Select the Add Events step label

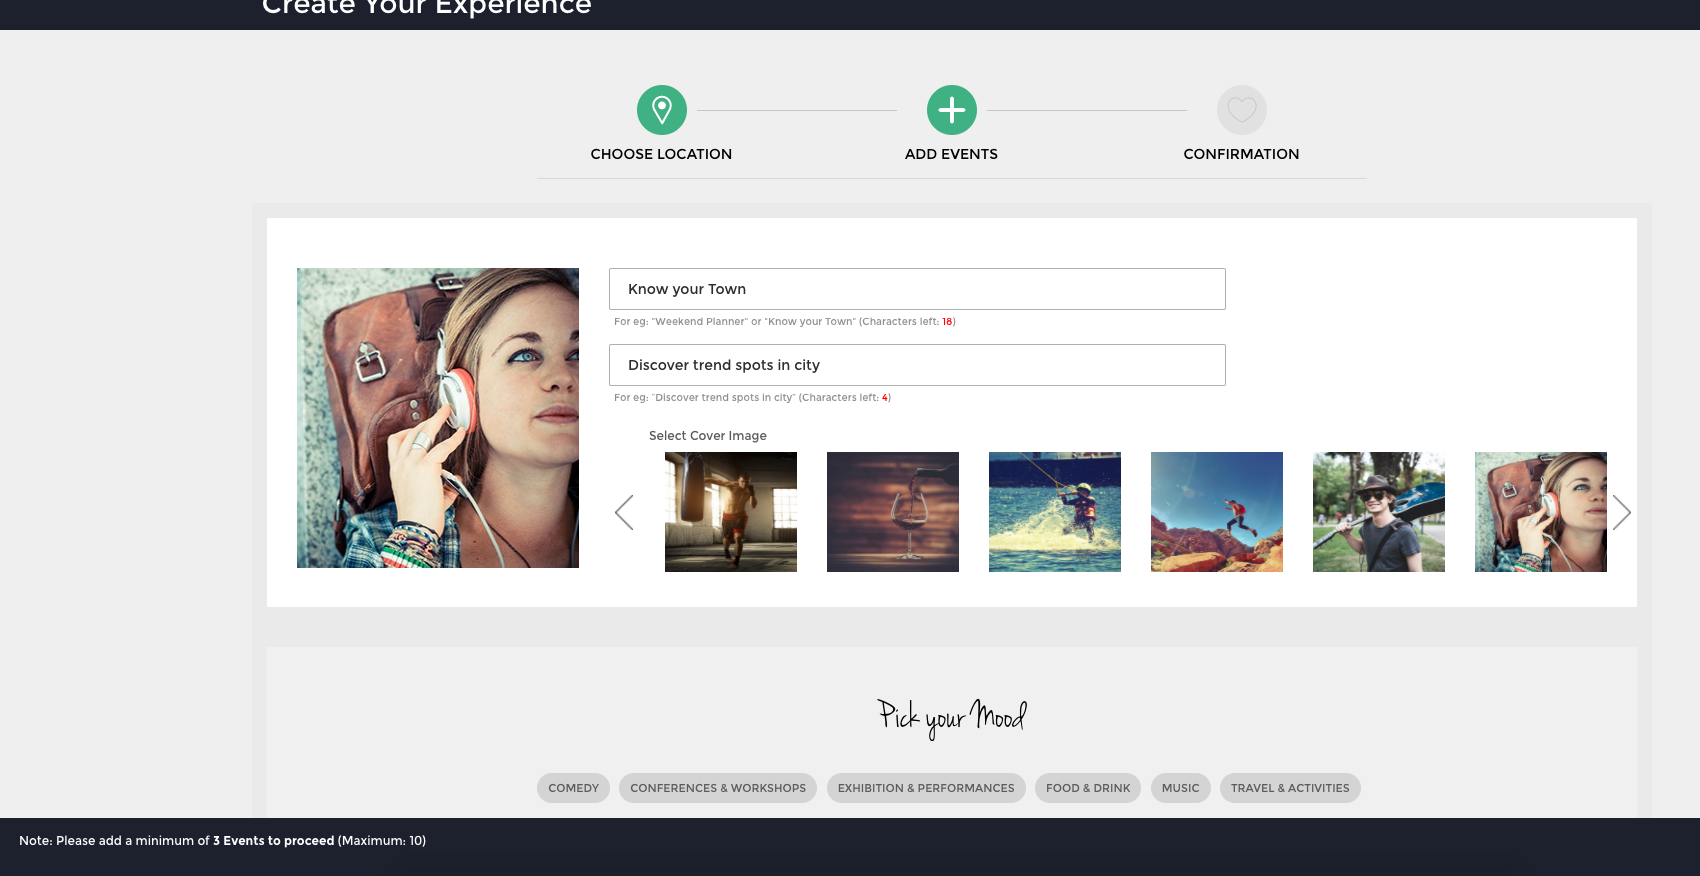coord(951,154)
